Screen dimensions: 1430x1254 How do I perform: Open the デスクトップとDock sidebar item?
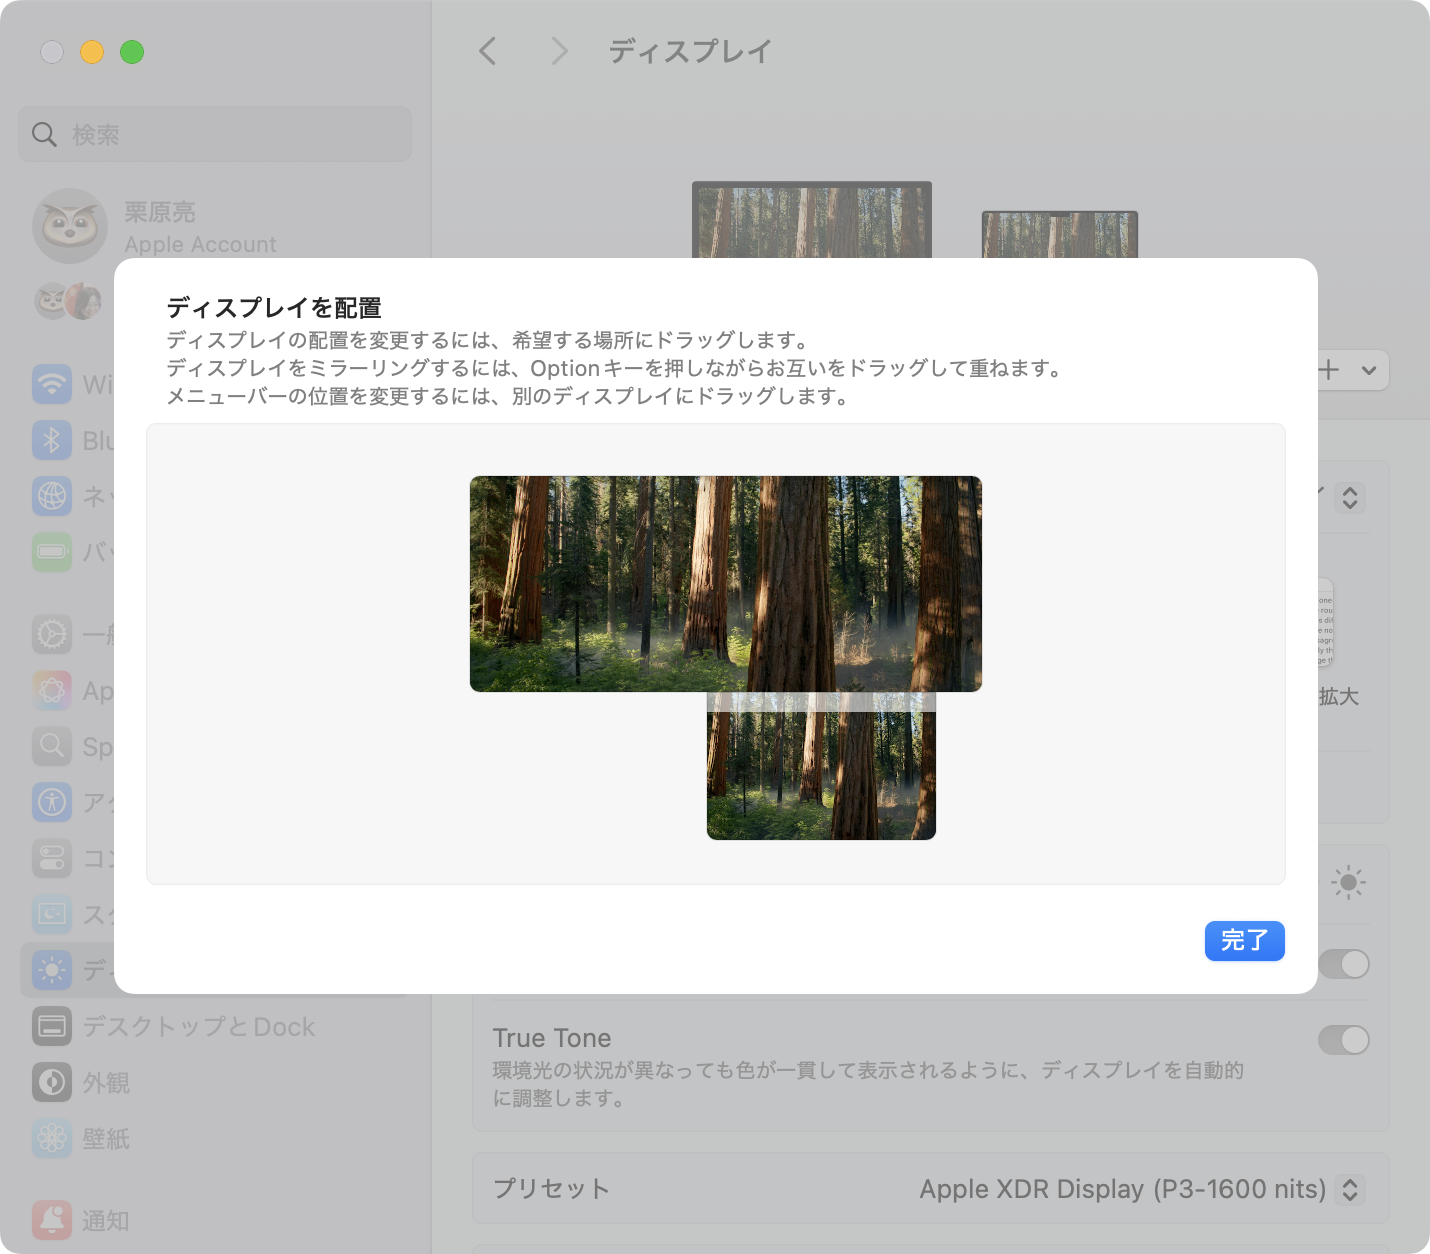(198, 1027)
